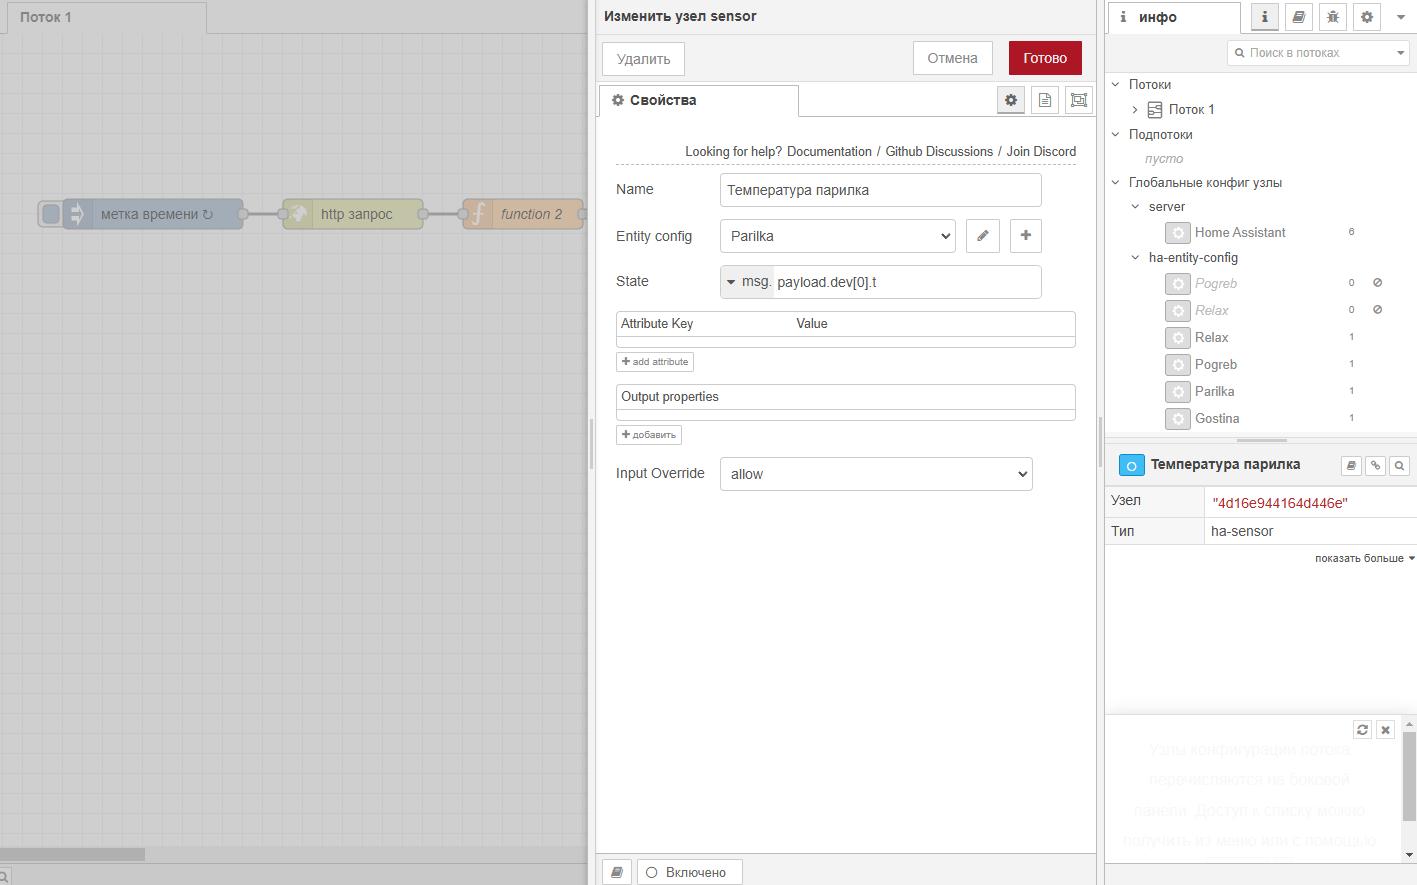
Task: Expand the Поток 1 tree item
Action: click(1135, 110)
